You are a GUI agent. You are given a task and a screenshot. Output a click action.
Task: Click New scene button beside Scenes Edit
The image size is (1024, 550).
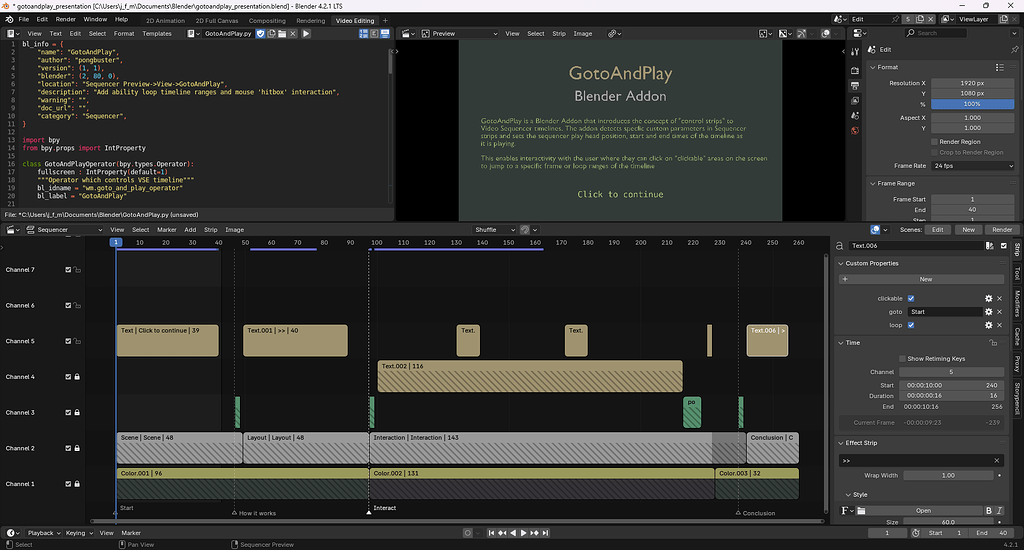(x=968, y=230)
